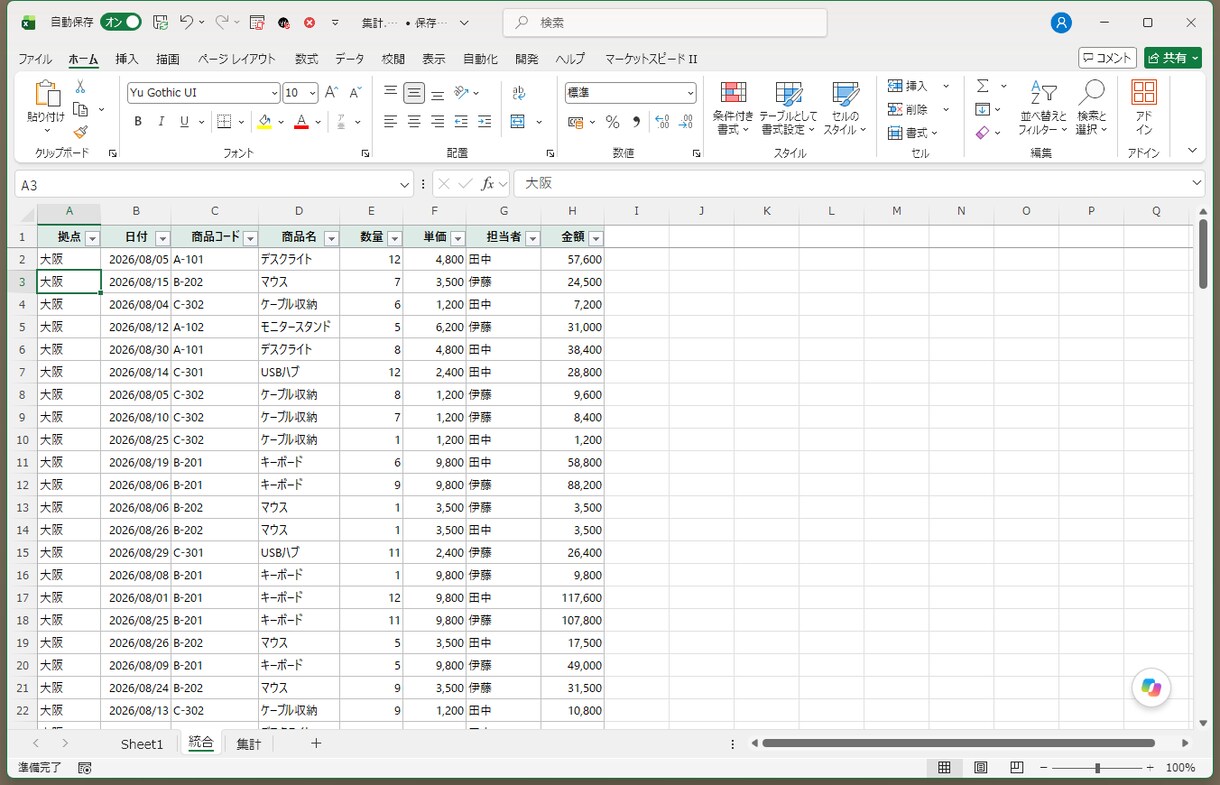
Task: Toggle Bold formatting
Action: (x=138, y=122)
